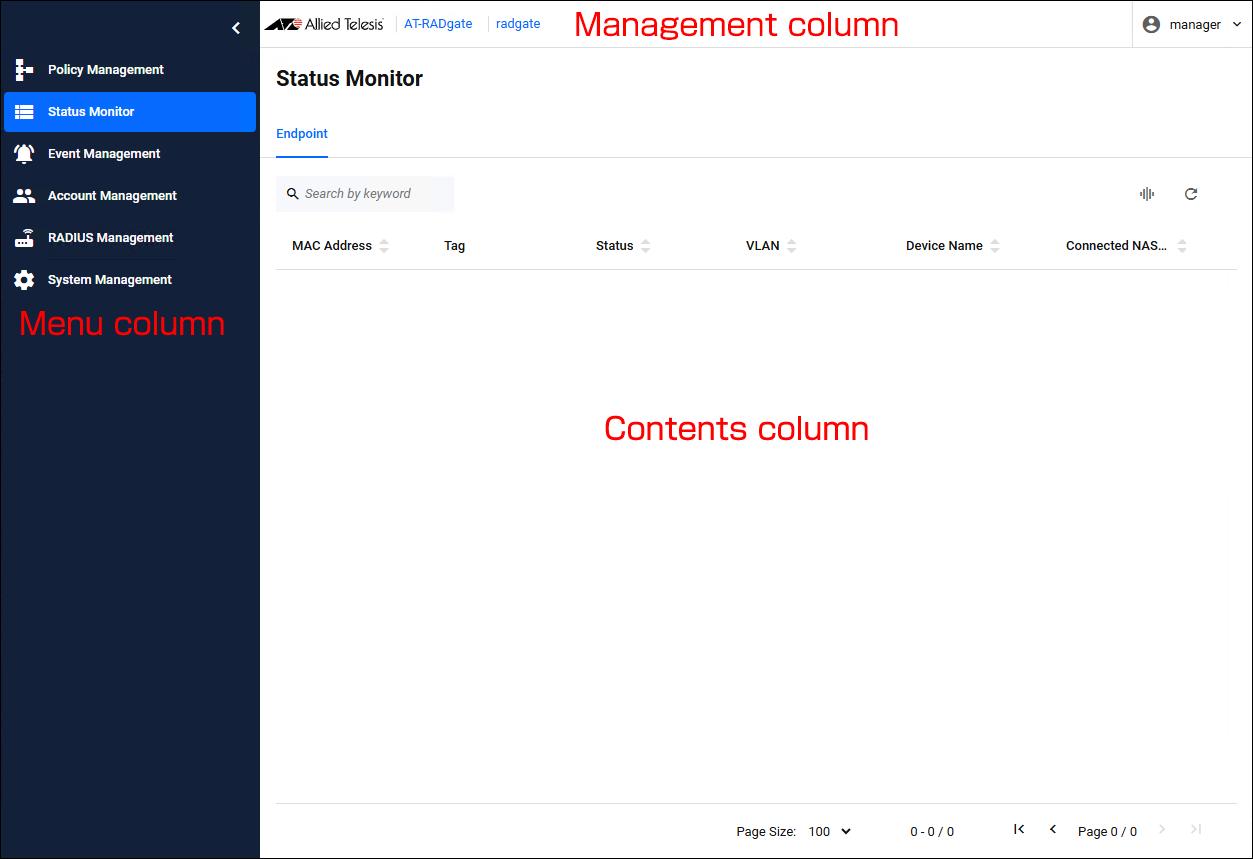Click the radgate hostname link
Image resolution: width=1253 pixels, height=859 pixels.
pyautogui.click(x=518, y=24)
